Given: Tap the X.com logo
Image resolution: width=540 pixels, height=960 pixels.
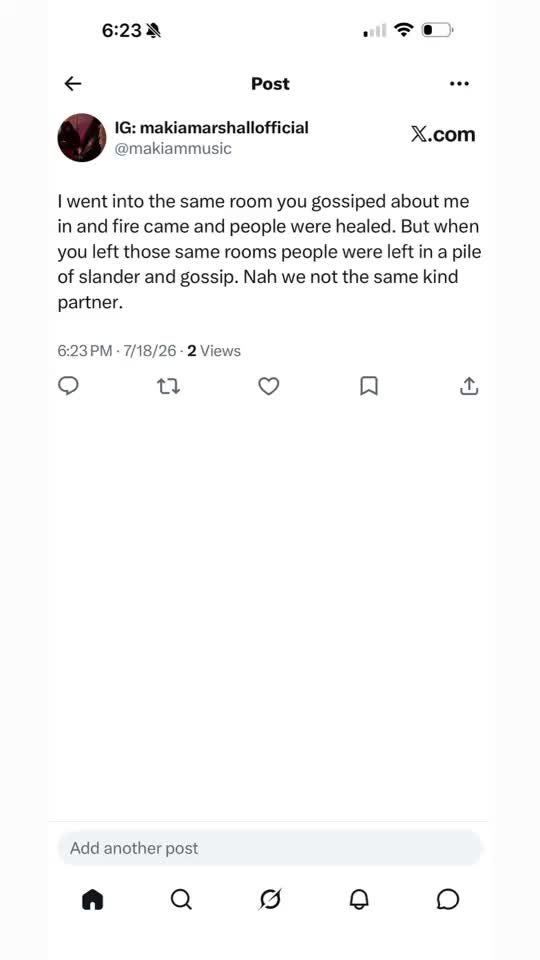Looking at the screenshot, I should 443,135.
